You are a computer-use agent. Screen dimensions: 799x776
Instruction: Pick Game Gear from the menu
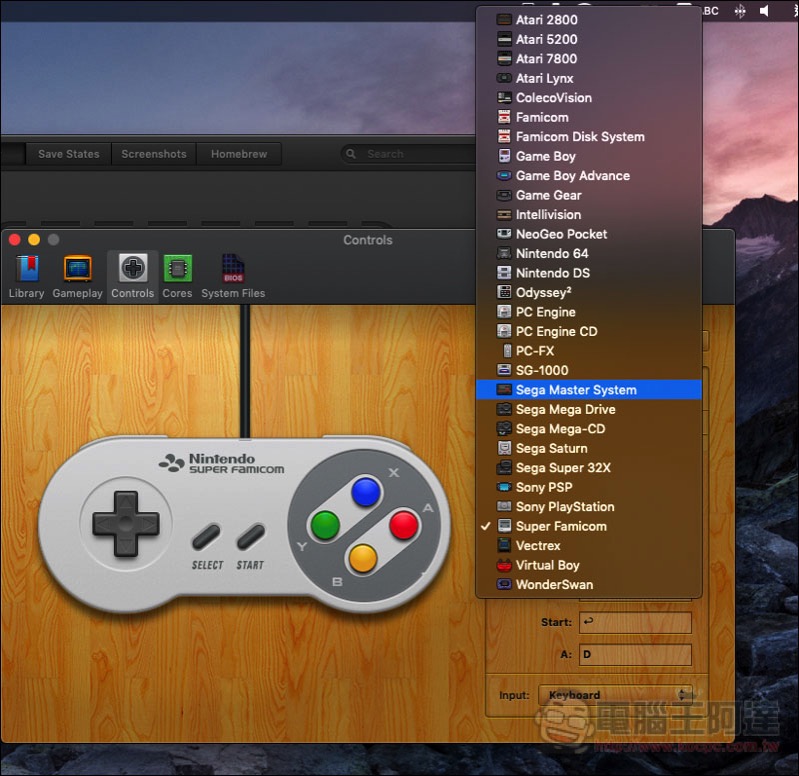[x=589, y=195]
